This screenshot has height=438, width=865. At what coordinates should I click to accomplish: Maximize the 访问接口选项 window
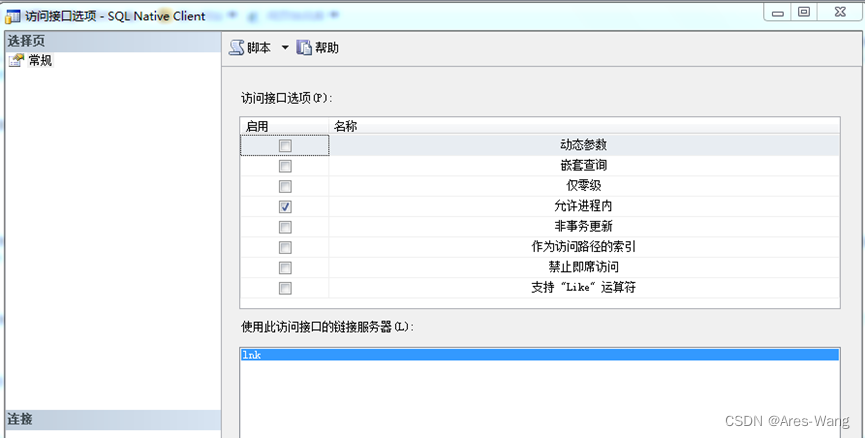tap(804, 12)
